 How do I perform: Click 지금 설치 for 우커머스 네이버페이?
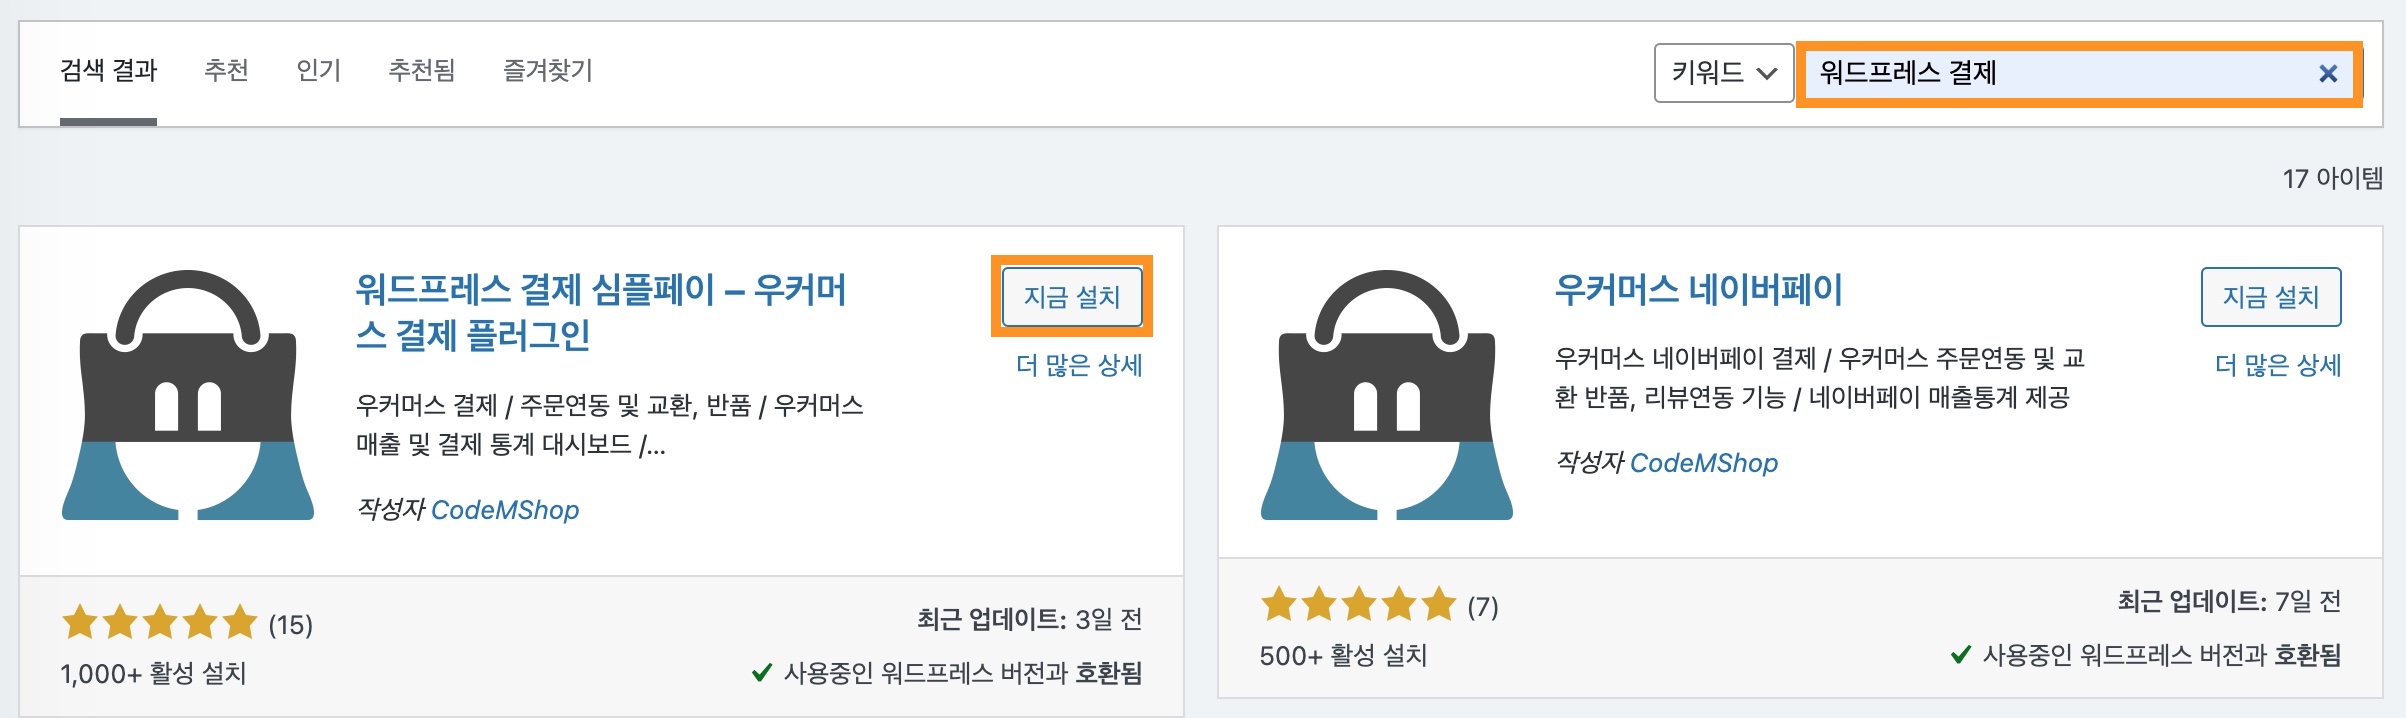[x=2270, y=296]
